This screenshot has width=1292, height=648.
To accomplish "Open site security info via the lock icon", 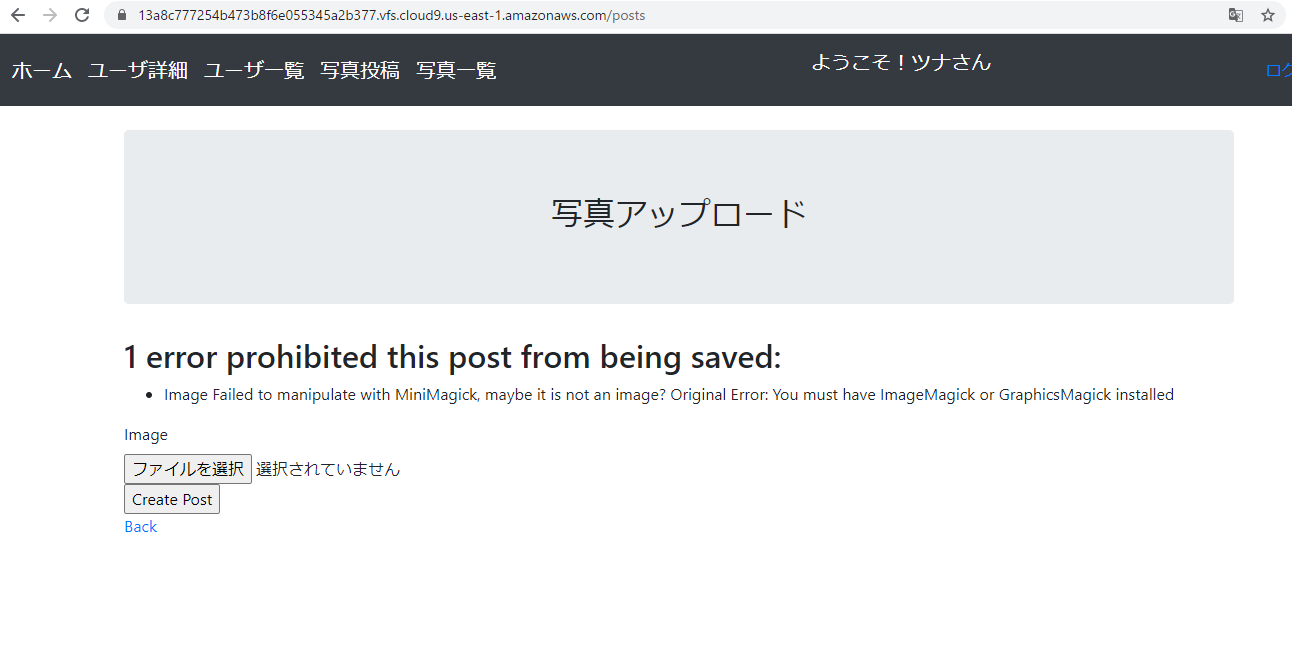I will click(120, 15).
